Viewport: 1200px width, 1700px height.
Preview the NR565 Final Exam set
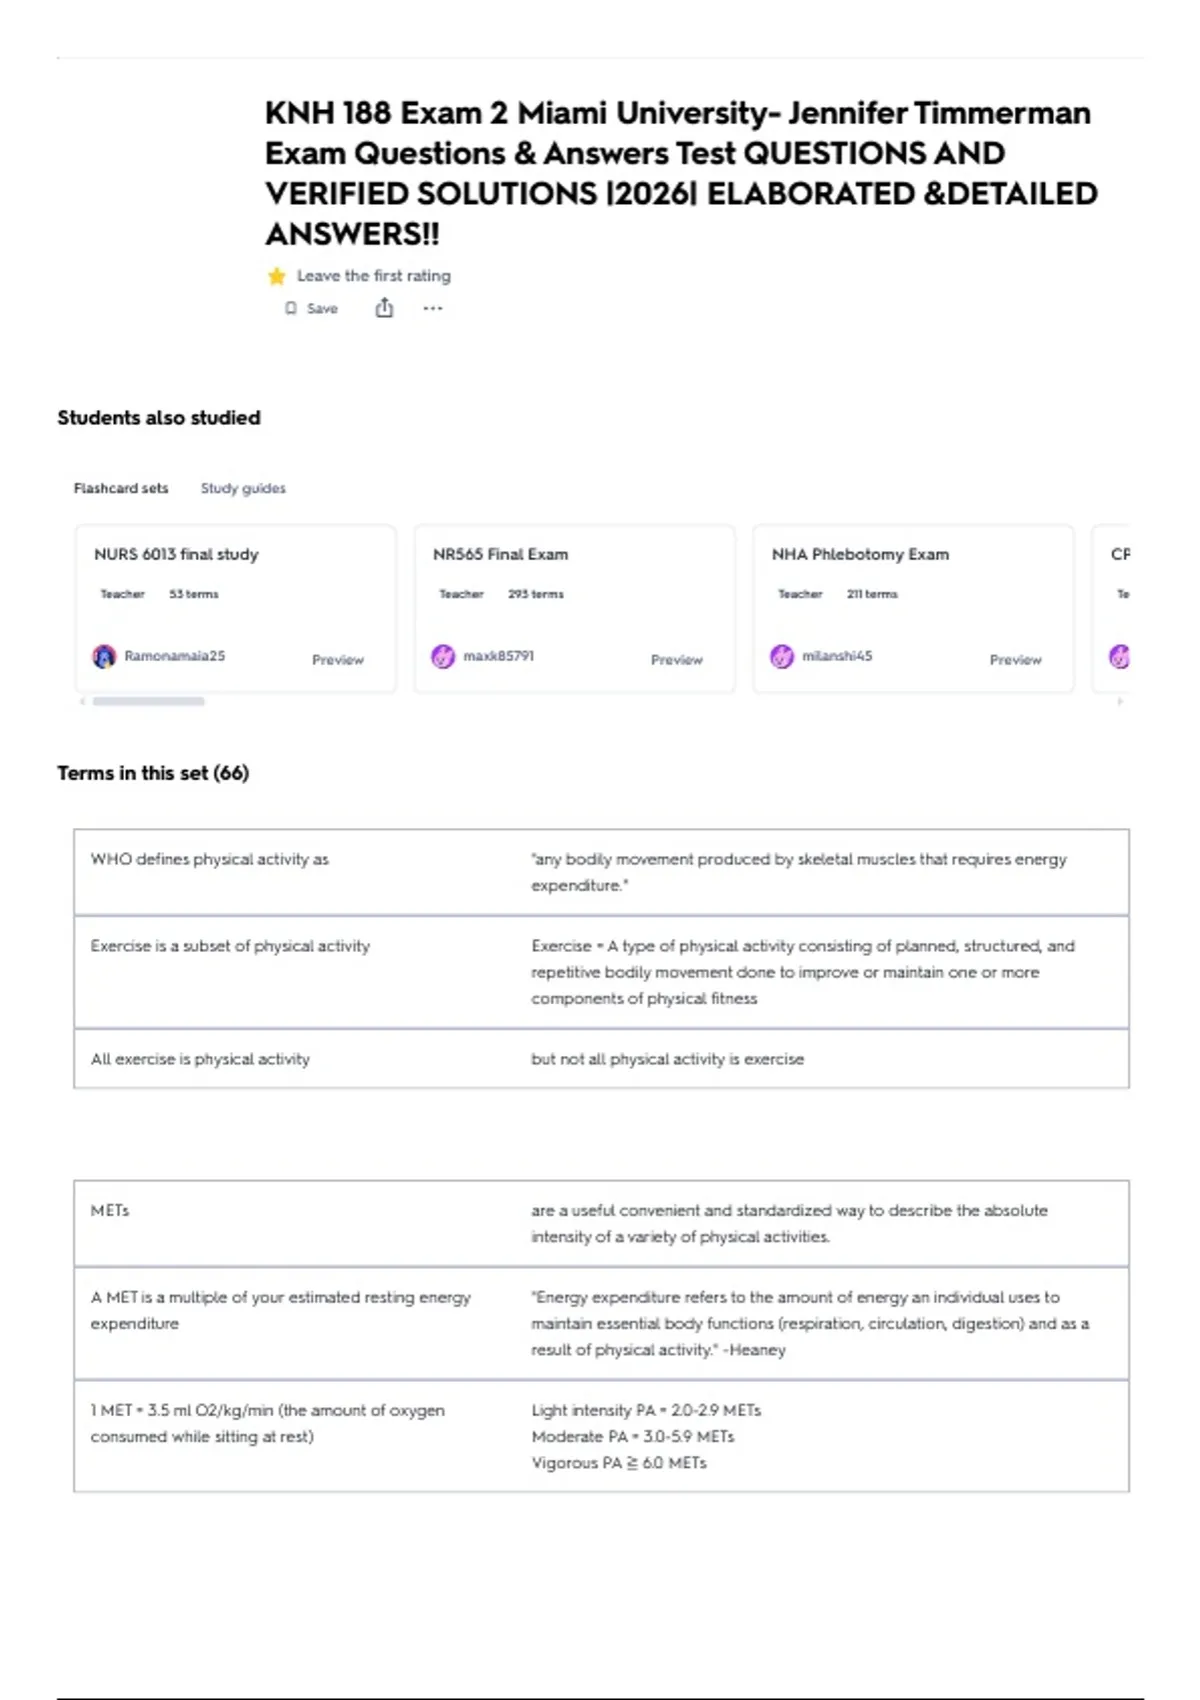677,660
